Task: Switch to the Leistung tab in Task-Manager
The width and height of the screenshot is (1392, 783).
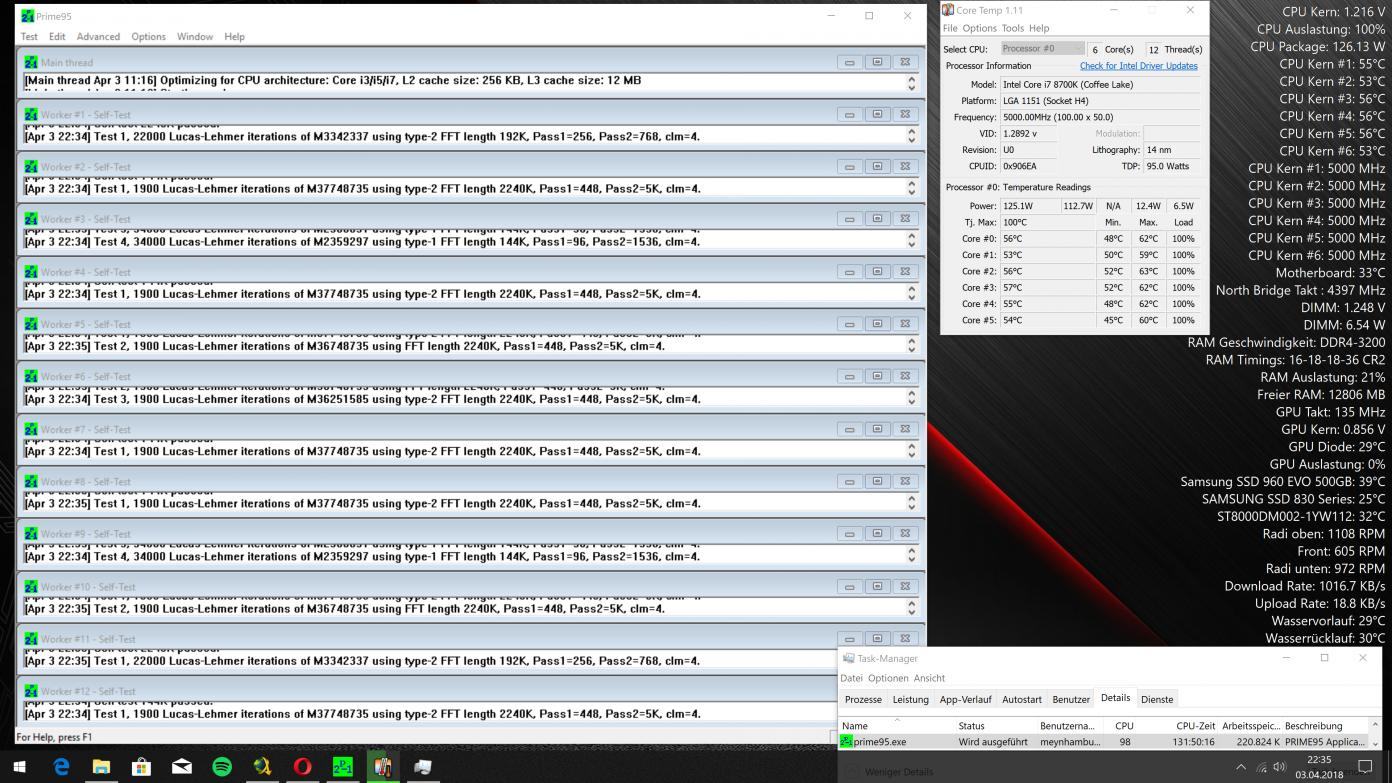Action: pos(910,699)
